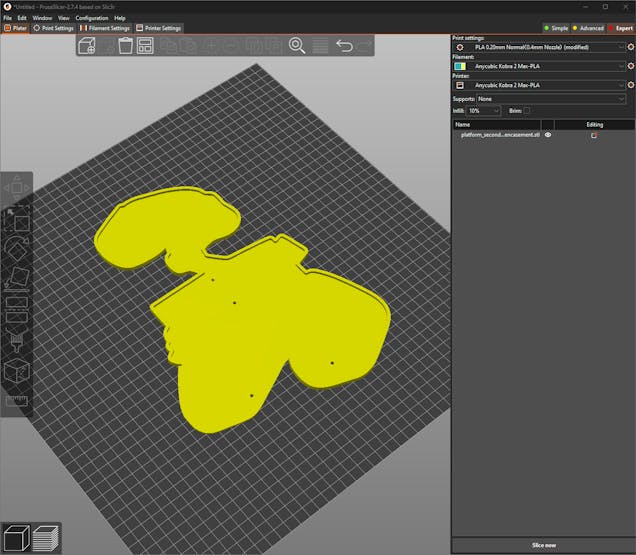Switch to Filament Settings tab
This screenshot has width=636, height=555.
[105, 28]
